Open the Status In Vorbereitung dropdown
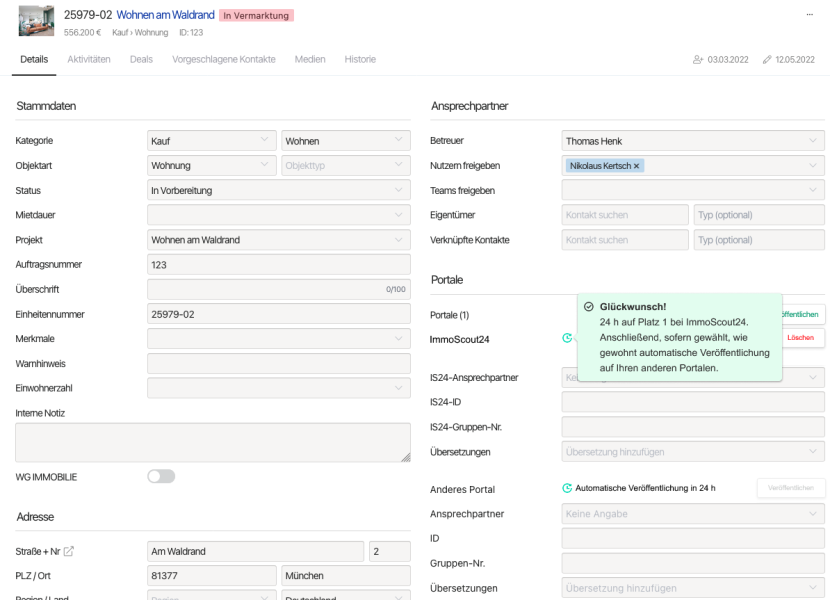The height and width of the screenshot is (600, 830). [278, 190]
